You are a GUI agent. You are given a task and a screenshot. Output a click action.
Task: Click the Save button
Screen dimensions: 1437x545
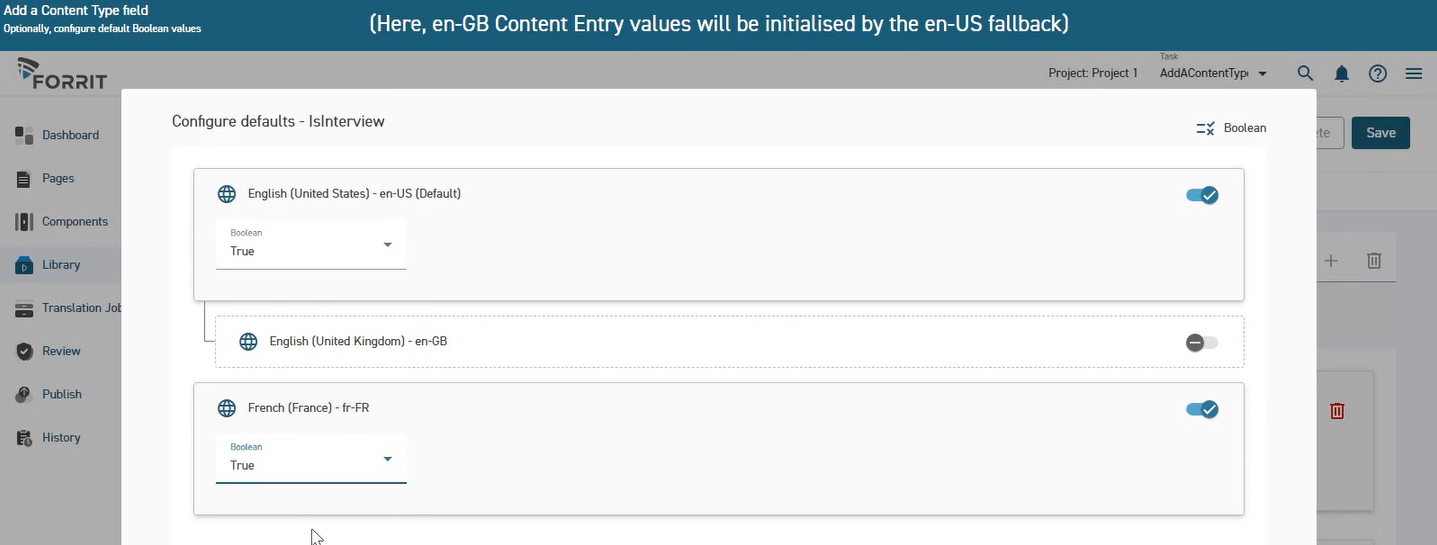pyautogui.click(x=1380, y=133)
